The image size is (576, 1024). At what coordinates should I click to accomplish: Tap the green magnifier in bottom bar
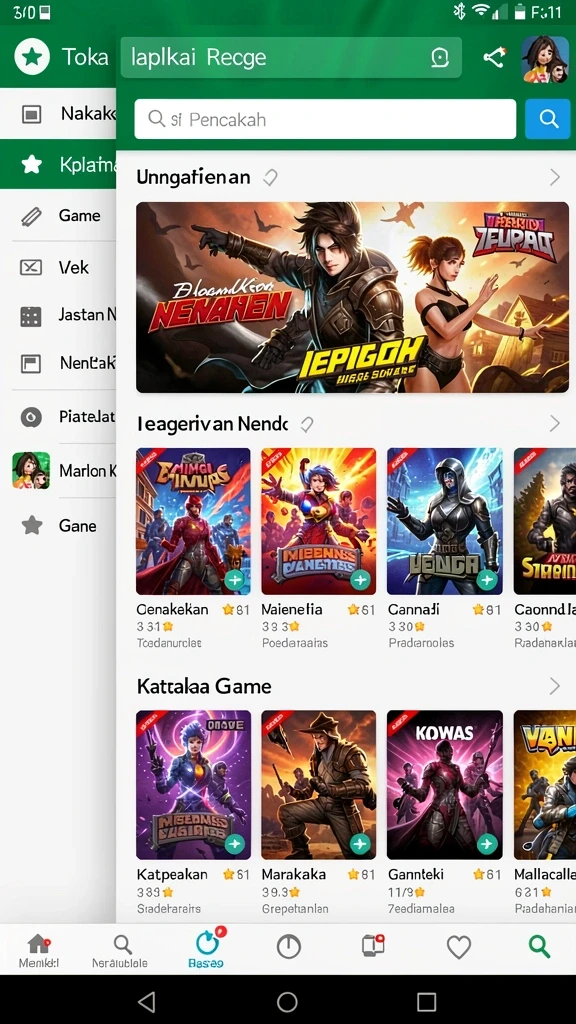[539, 946]
